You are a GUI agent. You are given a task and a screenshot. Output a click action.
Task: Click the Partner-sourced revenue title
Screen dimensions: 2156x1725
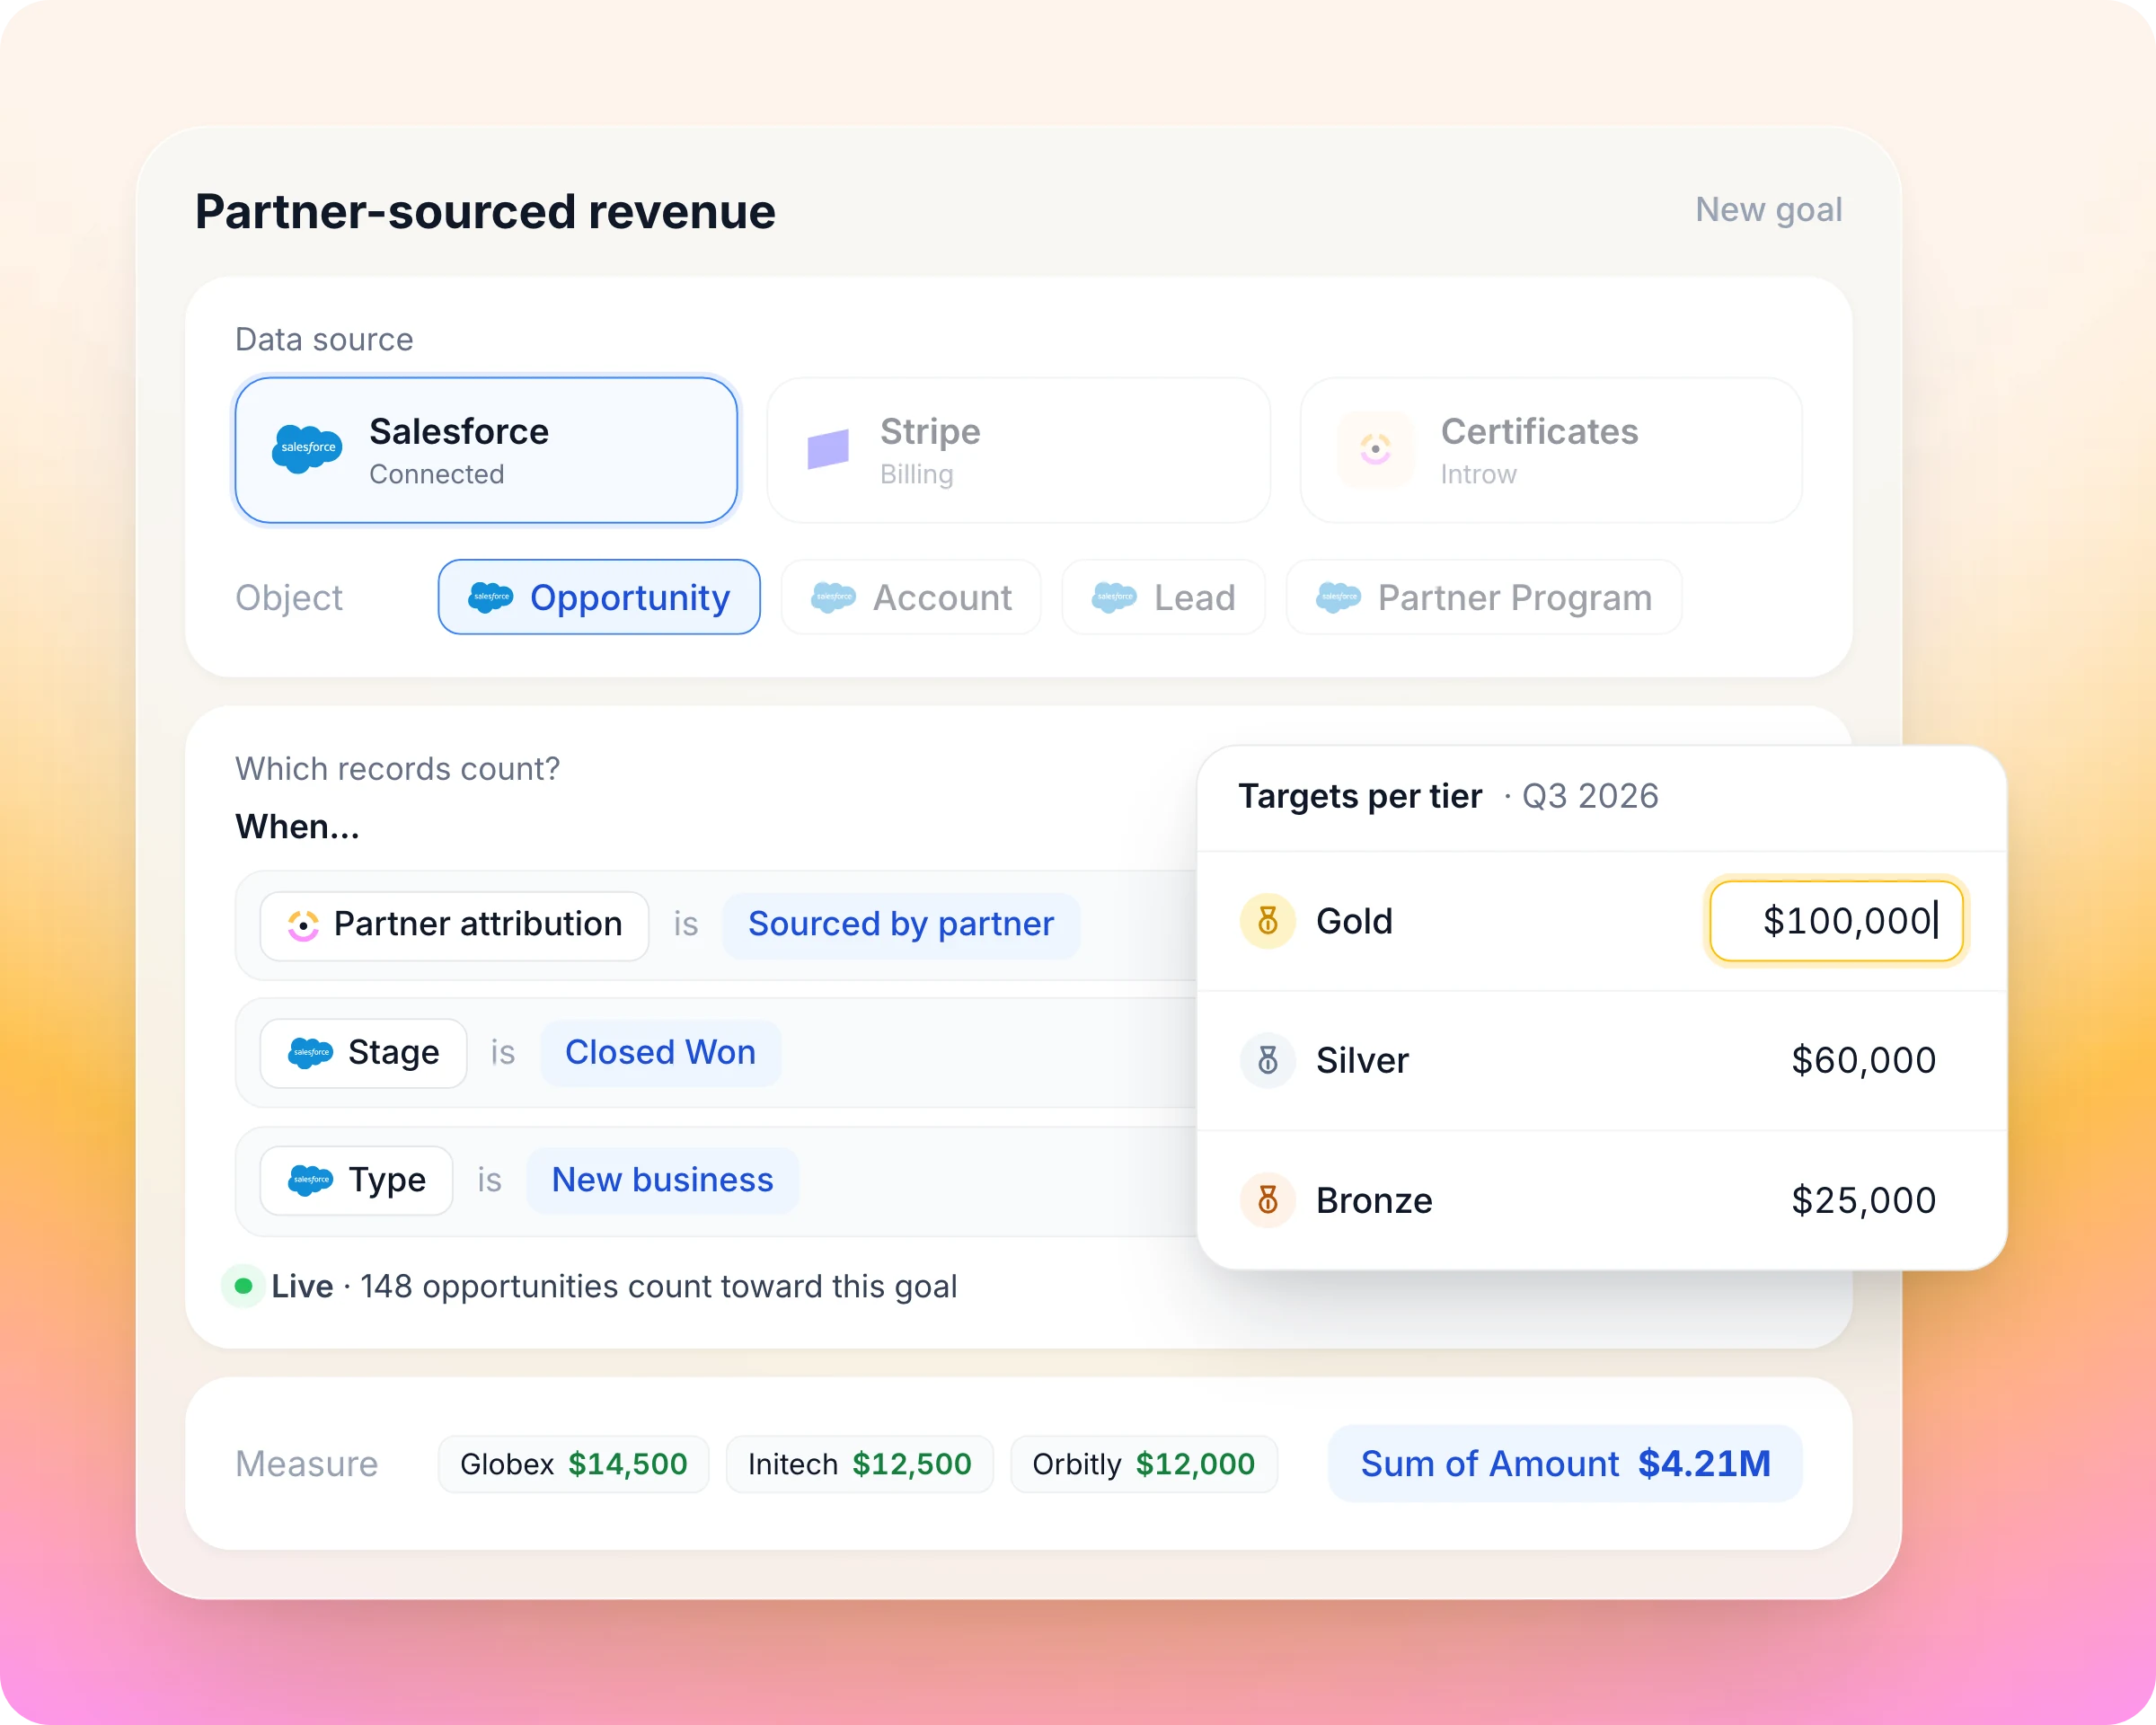tap(485, 212)
